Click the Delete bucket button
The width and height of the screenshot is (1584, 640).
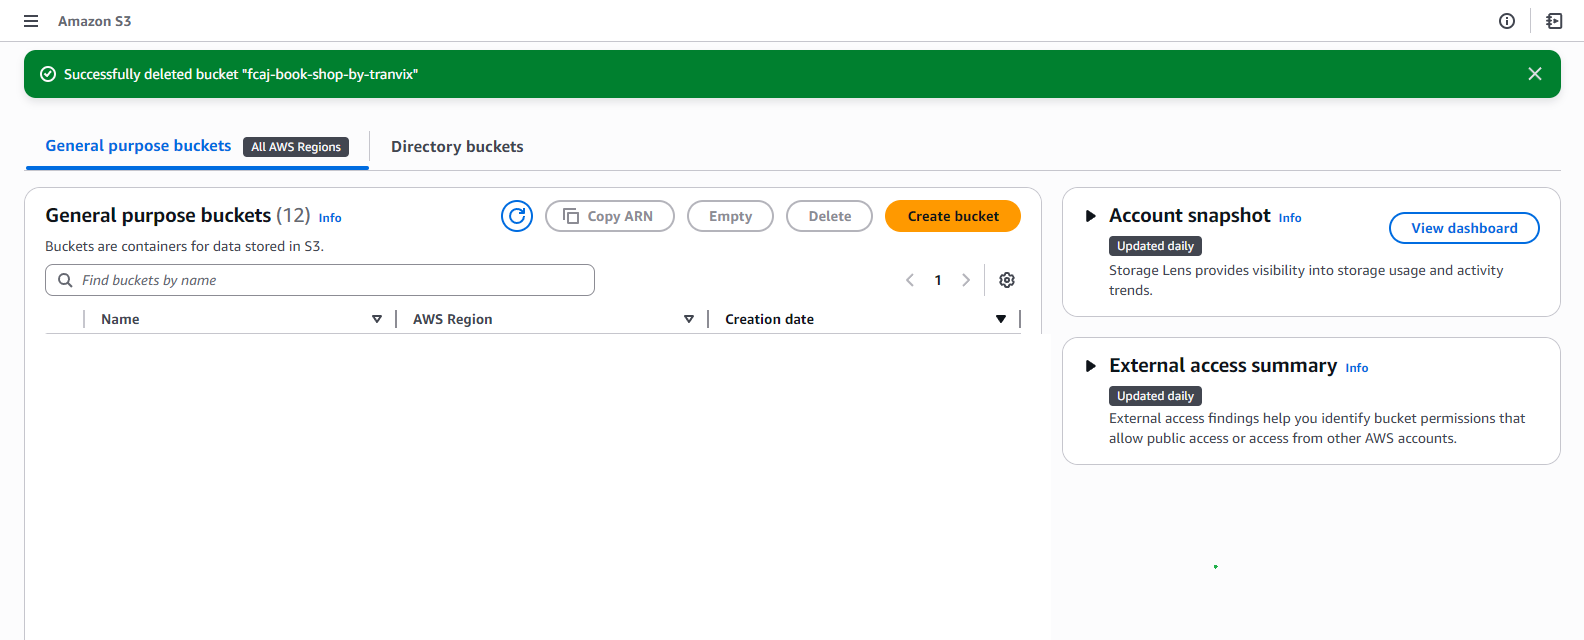click(829, 216)
